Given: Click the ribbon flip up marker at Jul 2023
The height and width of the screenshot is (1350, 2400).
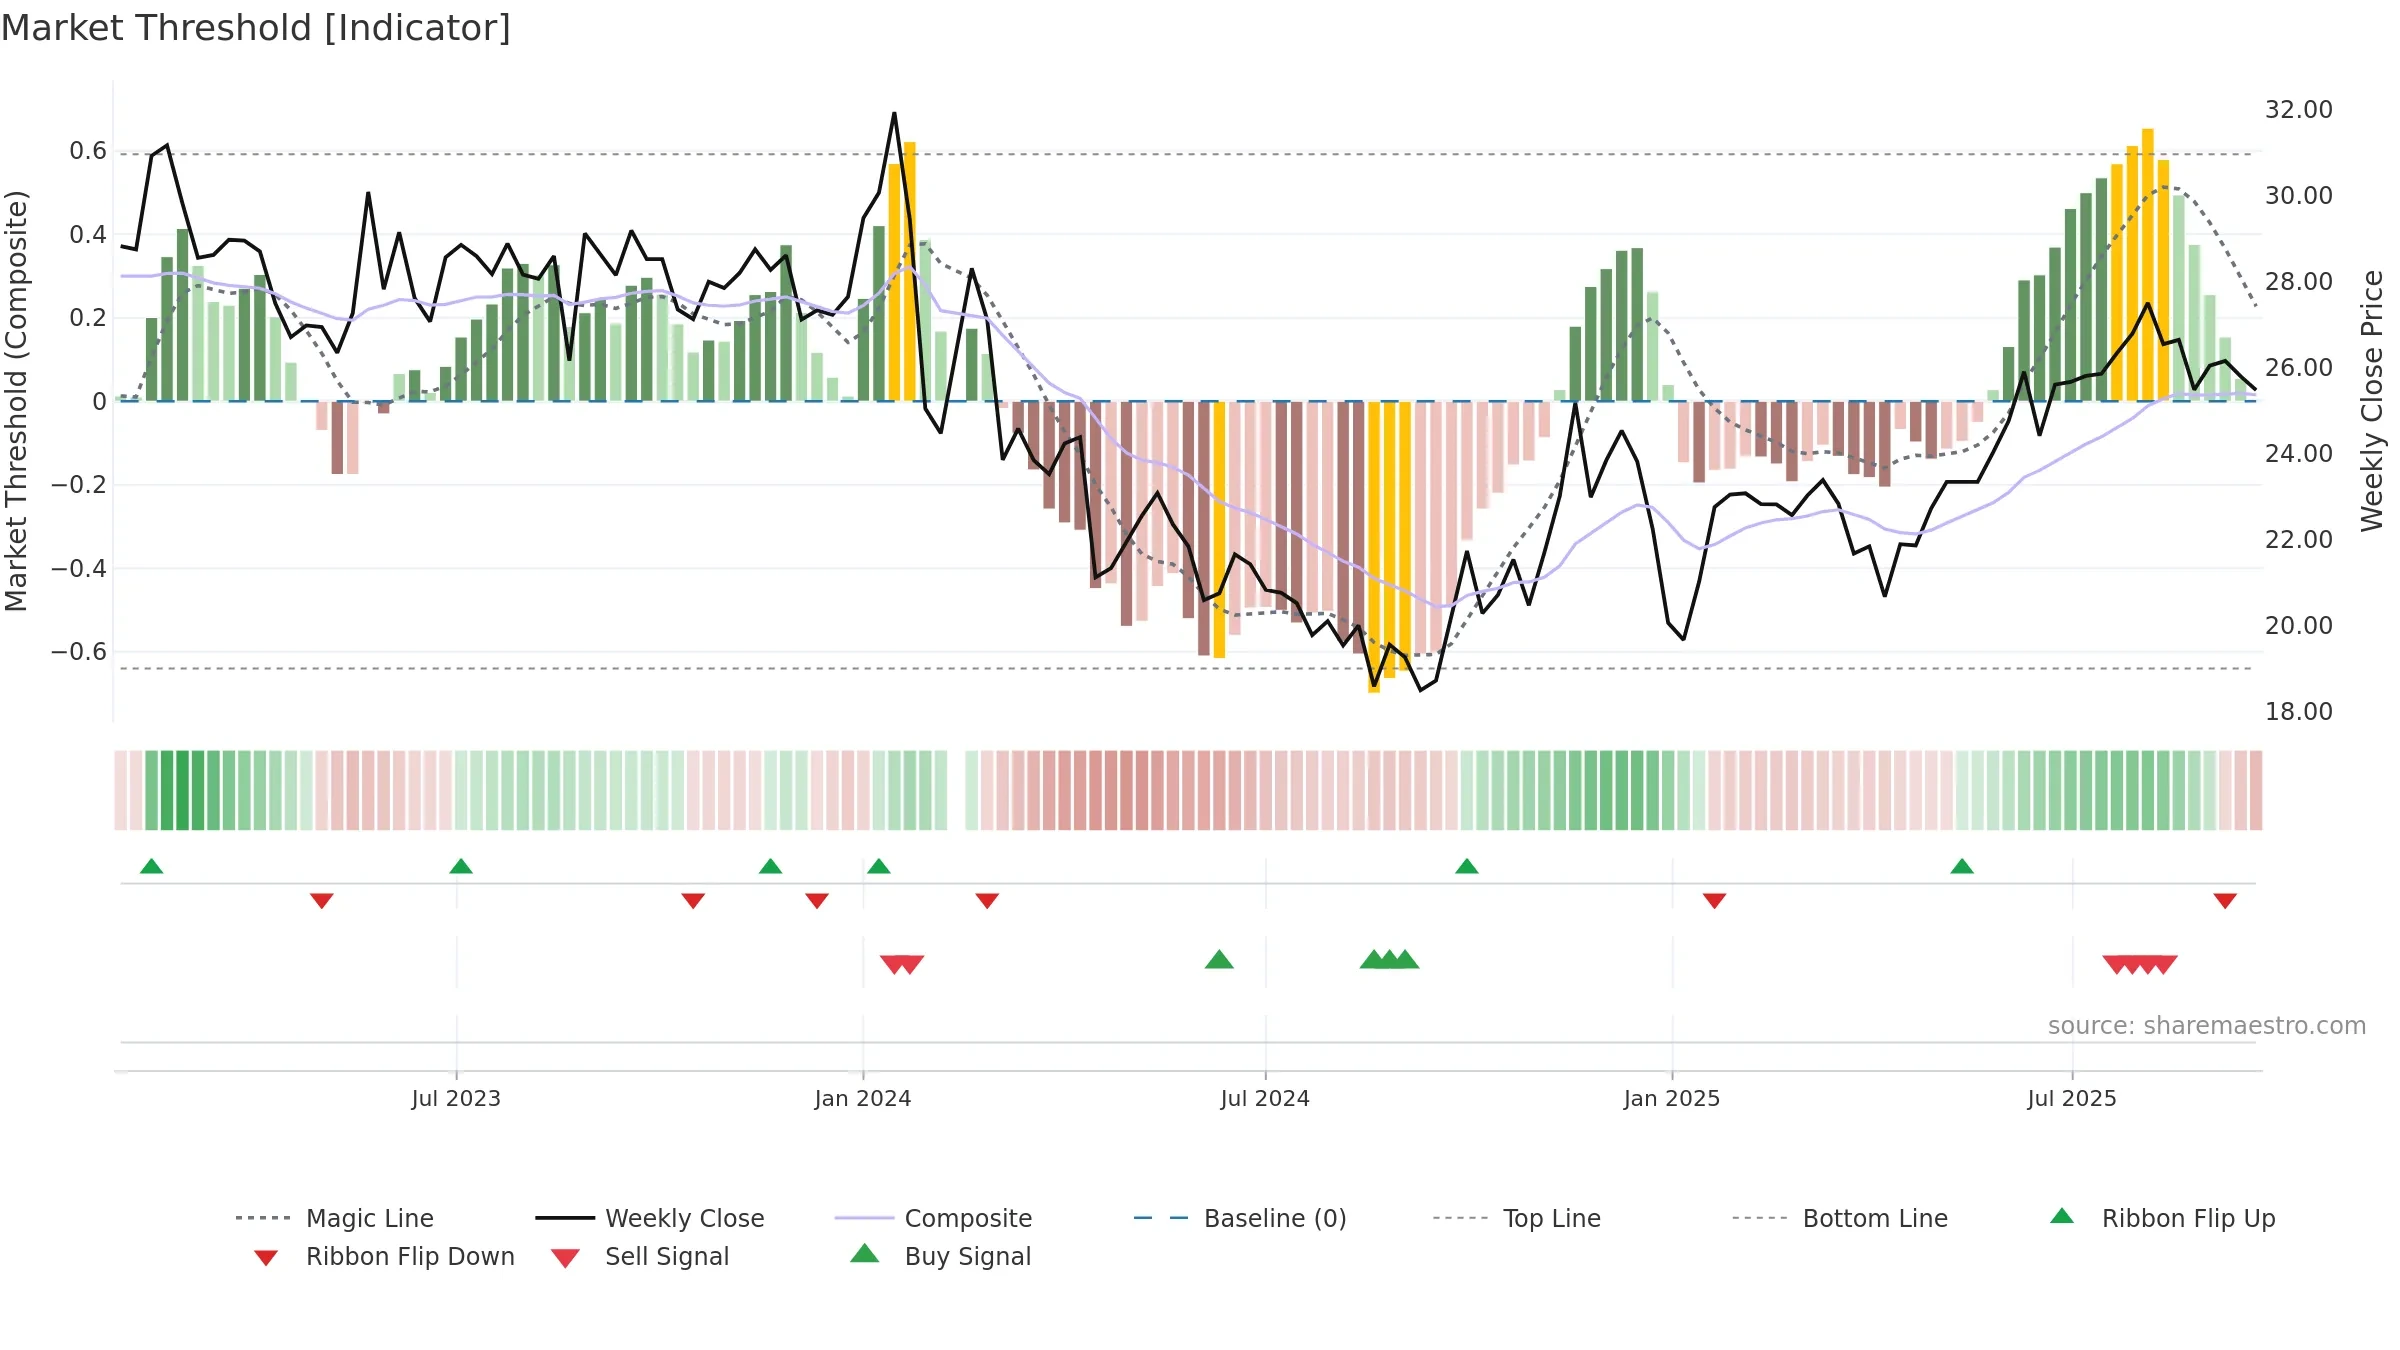Looking at the screenshot, I should coord(461,866).
